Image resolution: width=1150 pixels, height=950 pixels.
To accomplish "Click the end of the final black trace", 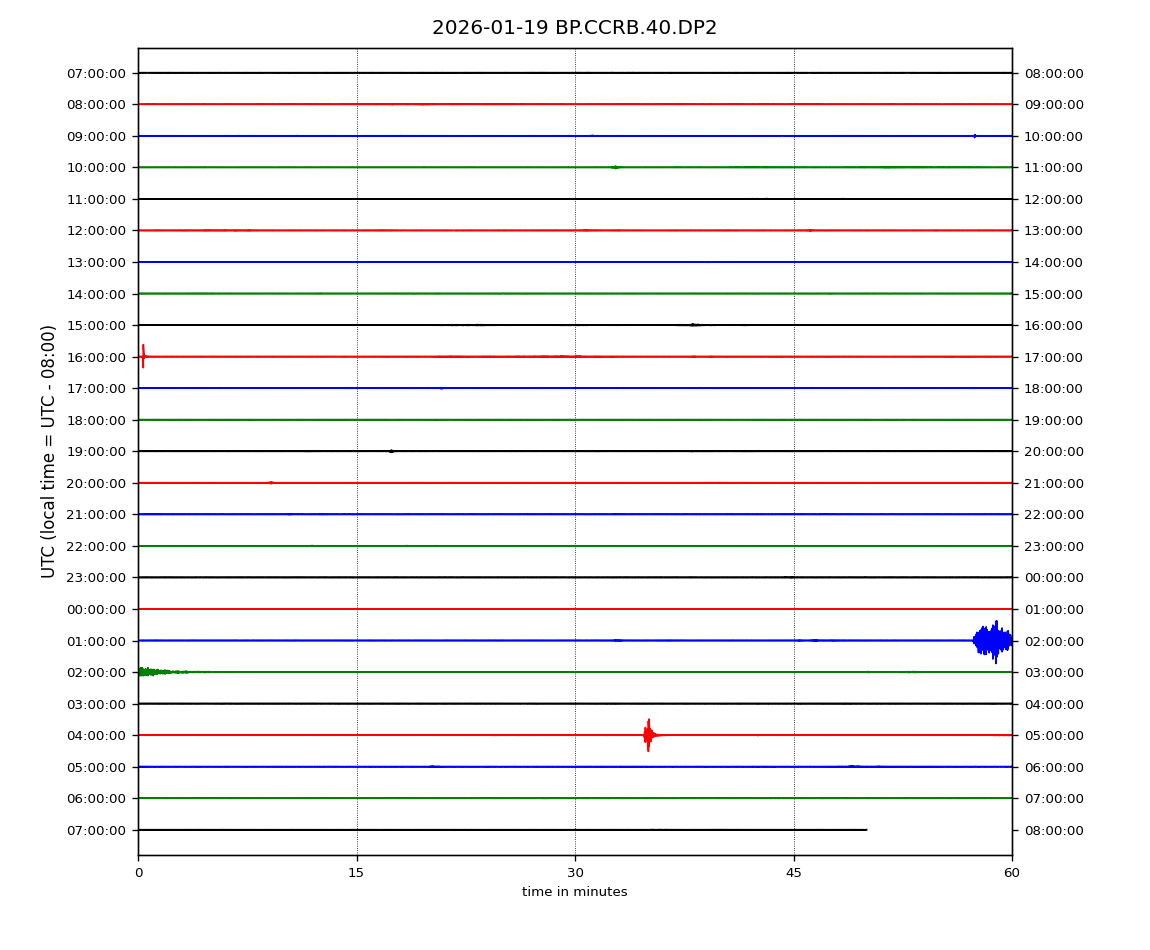I will click(x=866, y=830).
